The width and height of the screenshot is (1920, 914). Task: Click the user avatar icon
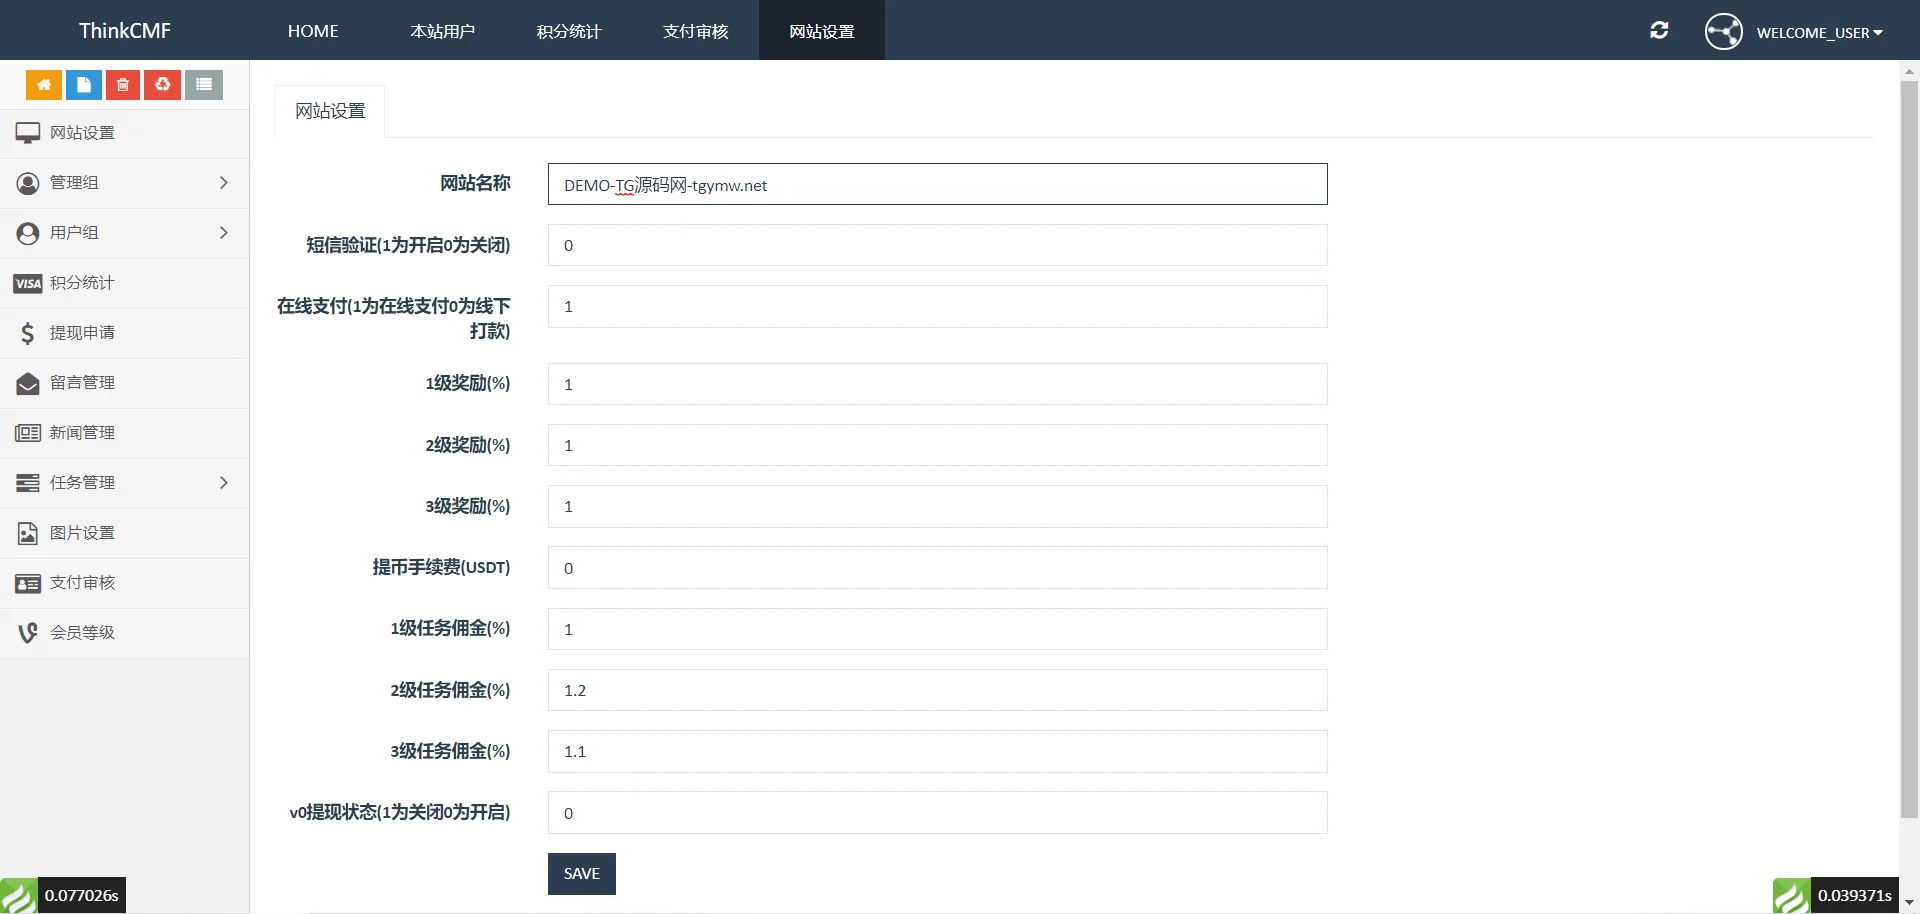tap(1723, 32)
